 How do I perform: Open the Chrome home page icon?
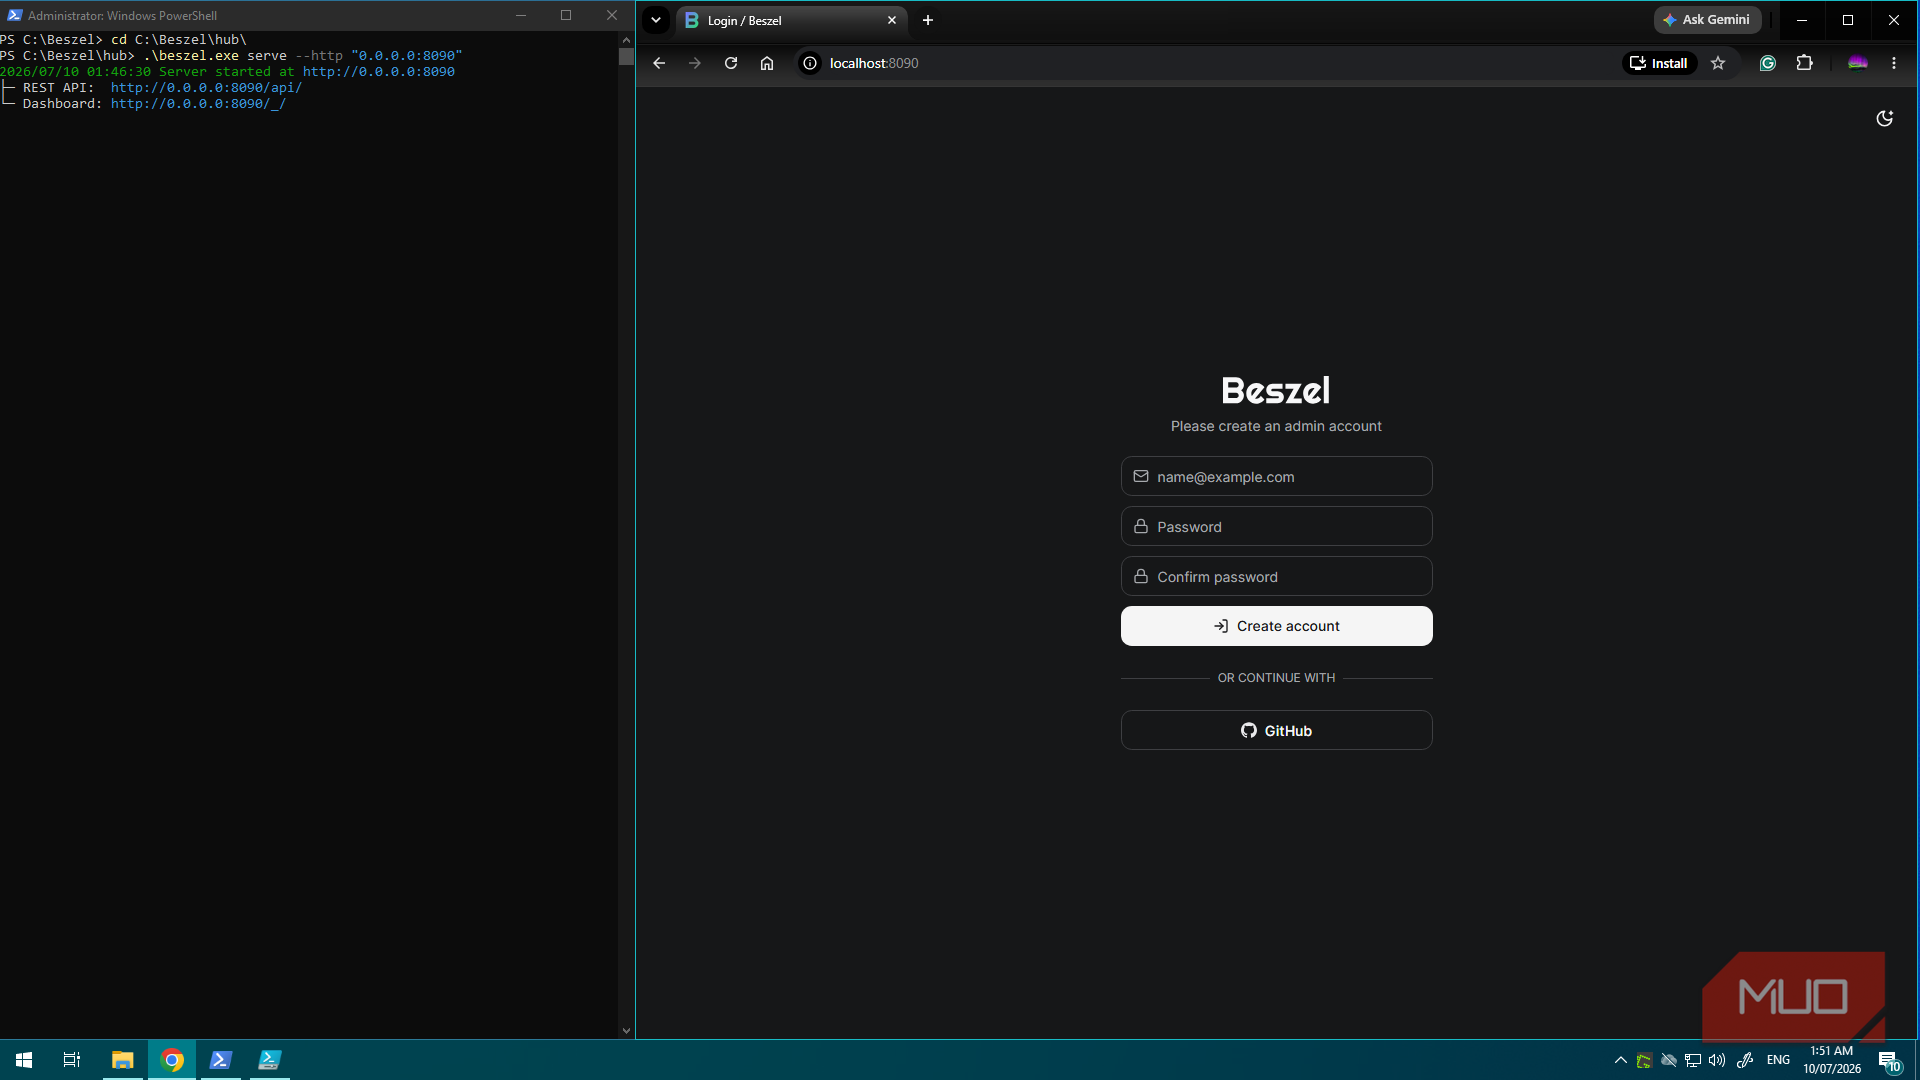click(767, 63)
